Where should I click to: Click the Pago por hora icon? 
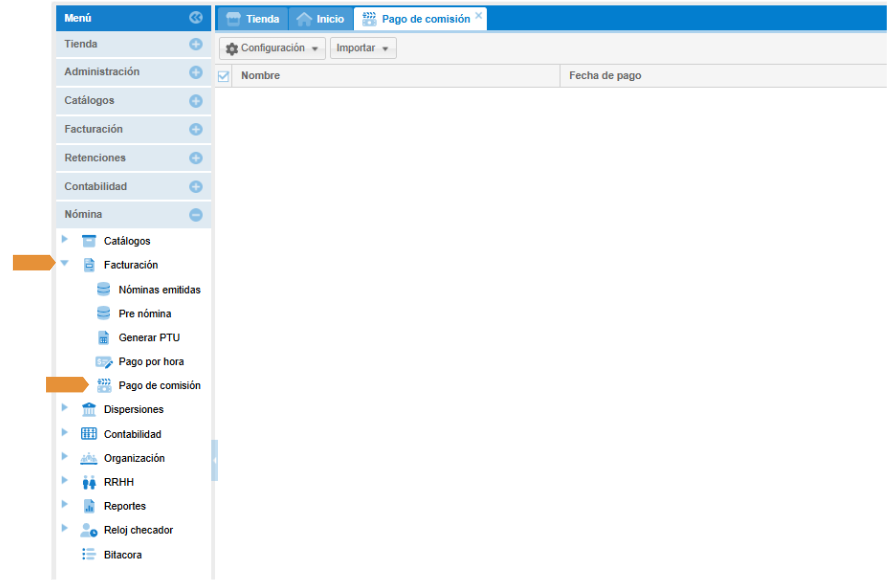pos(103,362)
